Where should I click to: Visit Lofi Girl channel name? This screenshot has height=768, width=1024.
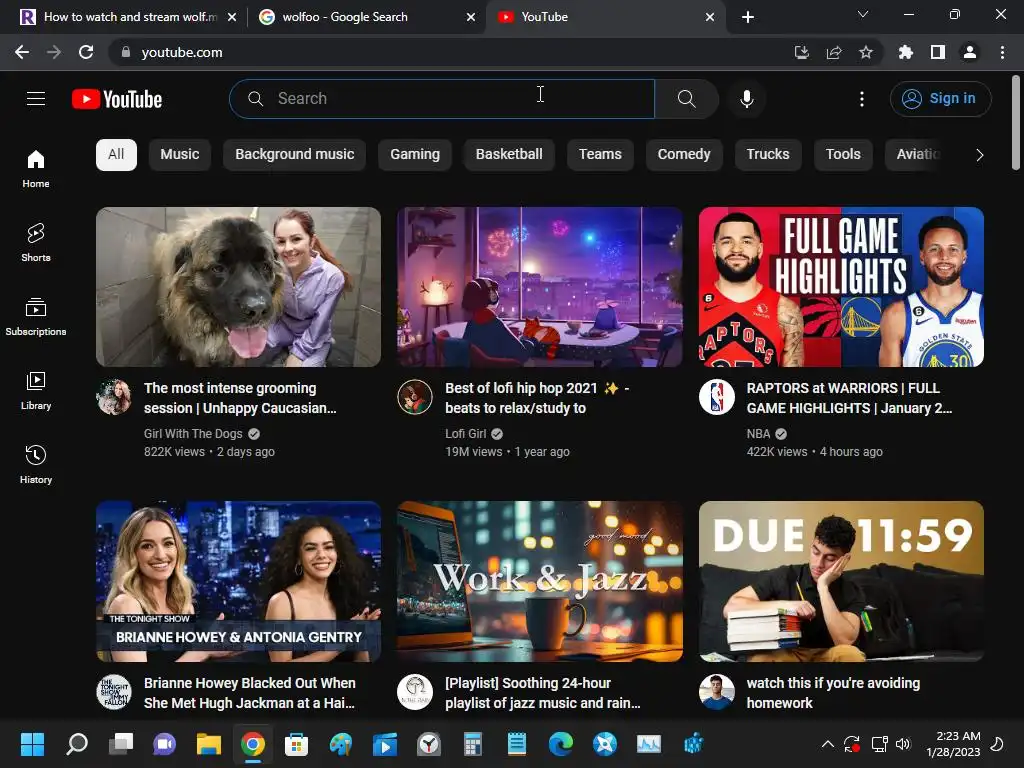[466, 434]
